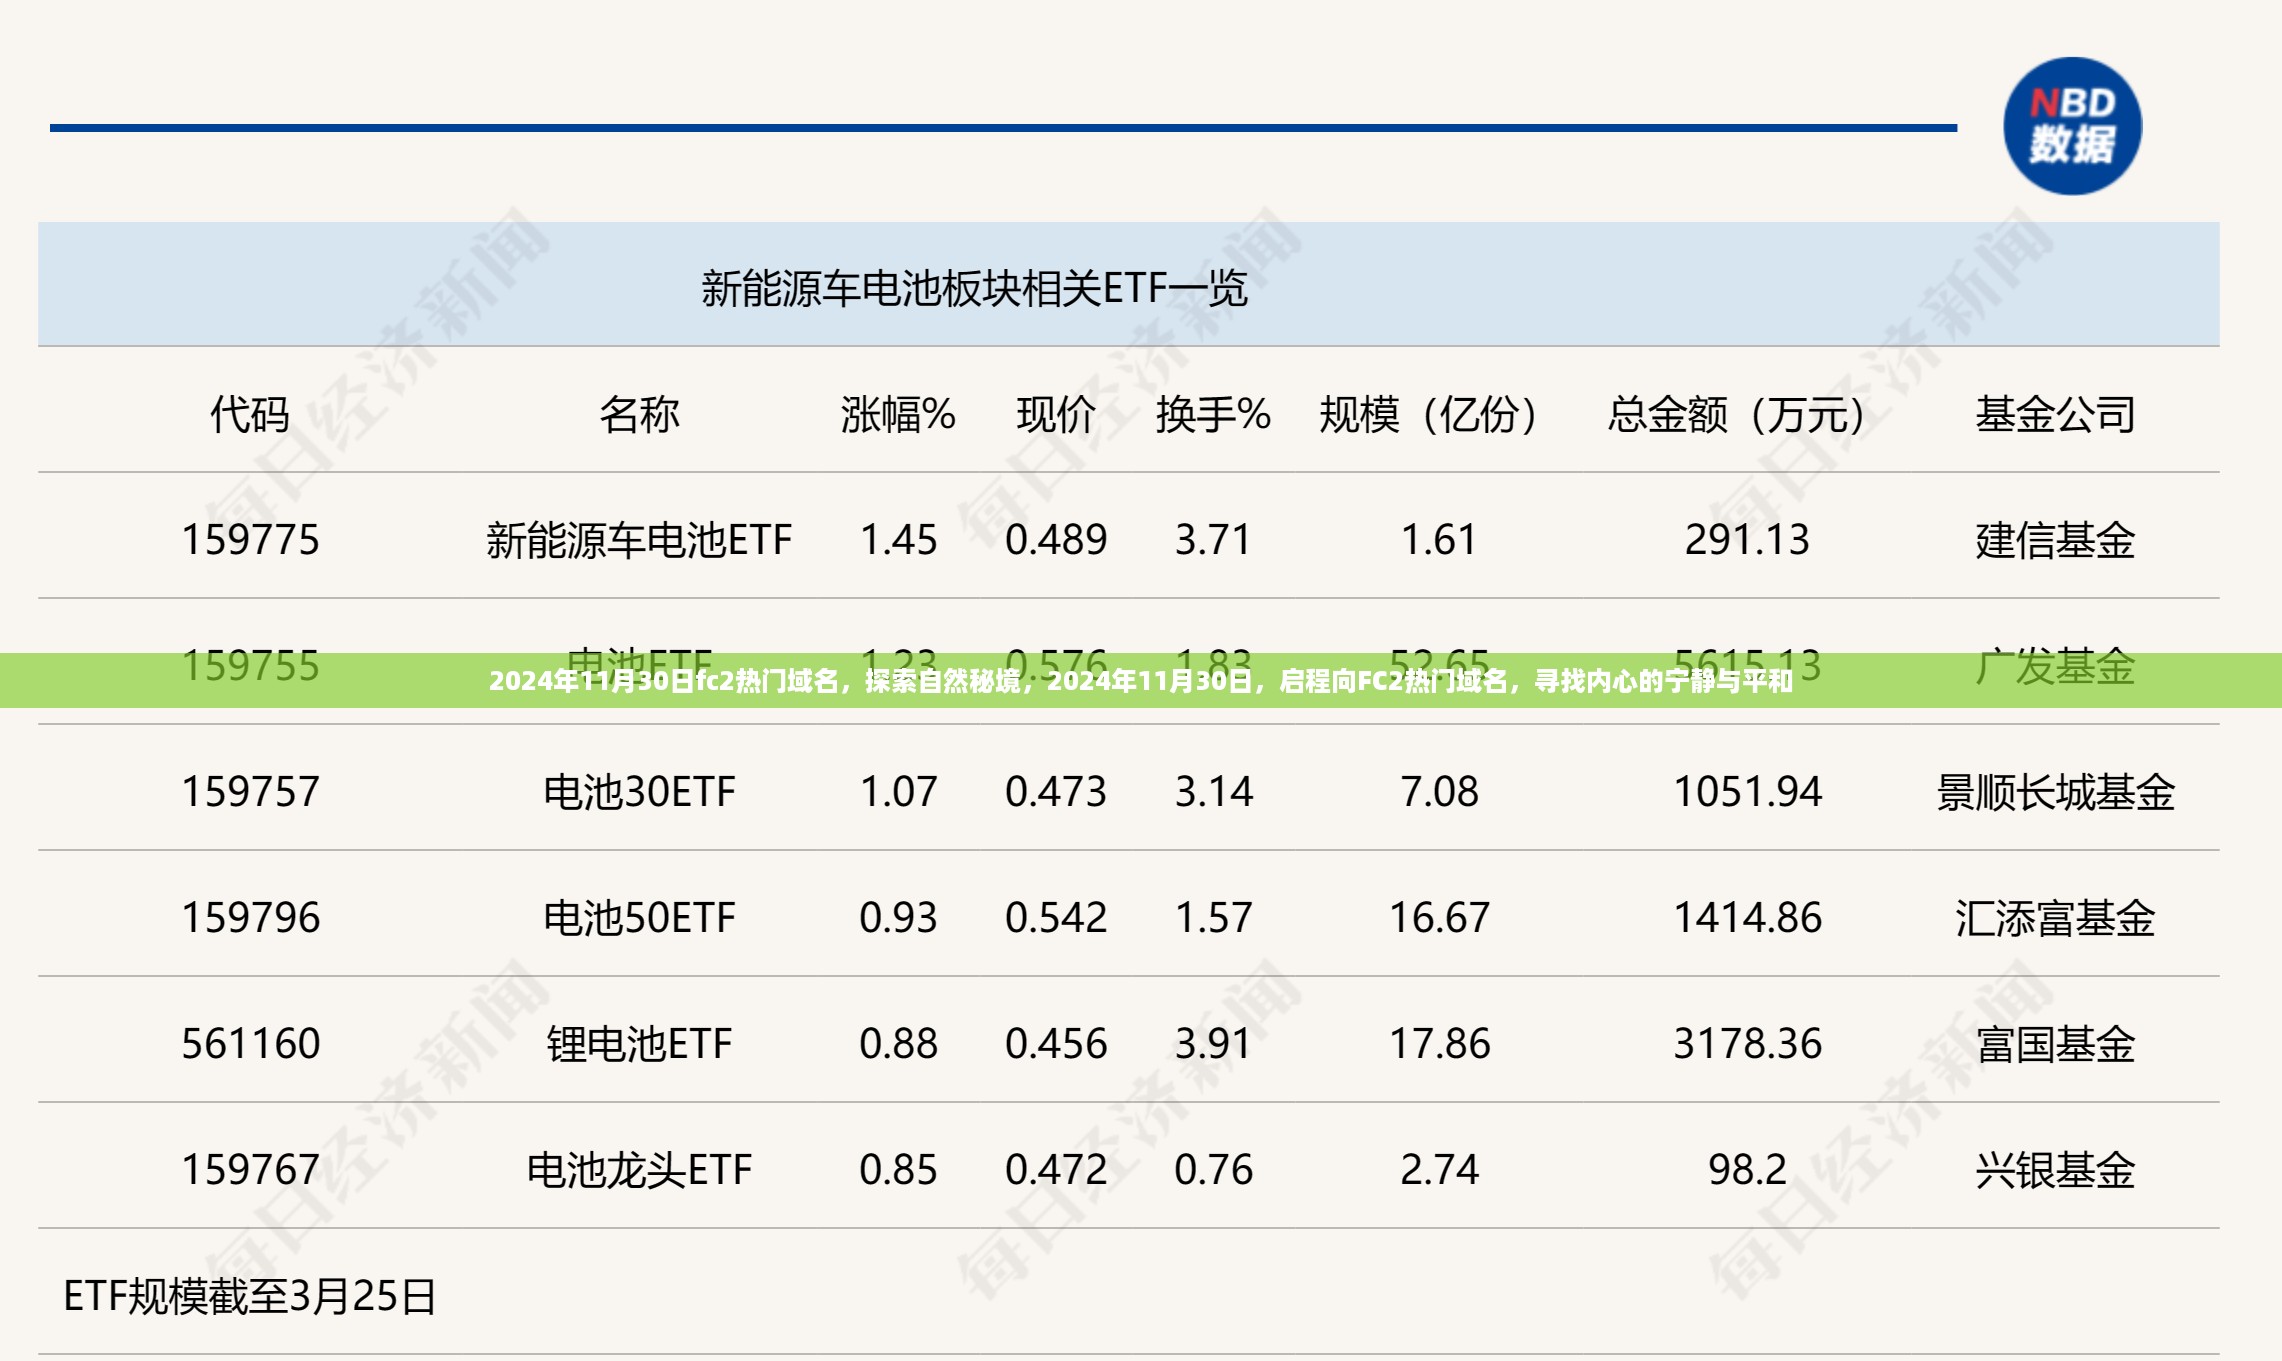Click the 名称 column header
Image resolution: width=2282 pixels, height=1361 pixels.
point(639,414)
